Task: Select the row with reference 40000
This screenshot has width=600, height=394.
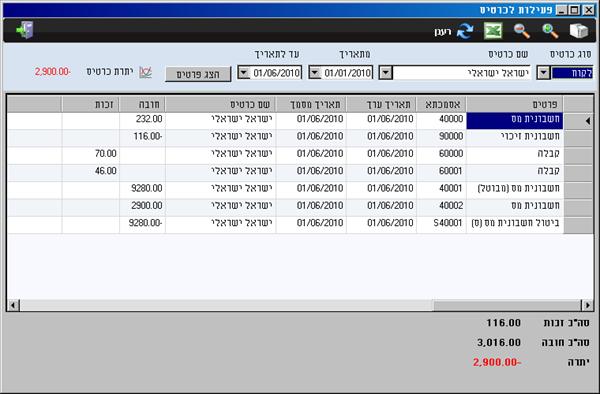Action: point(300,120)
